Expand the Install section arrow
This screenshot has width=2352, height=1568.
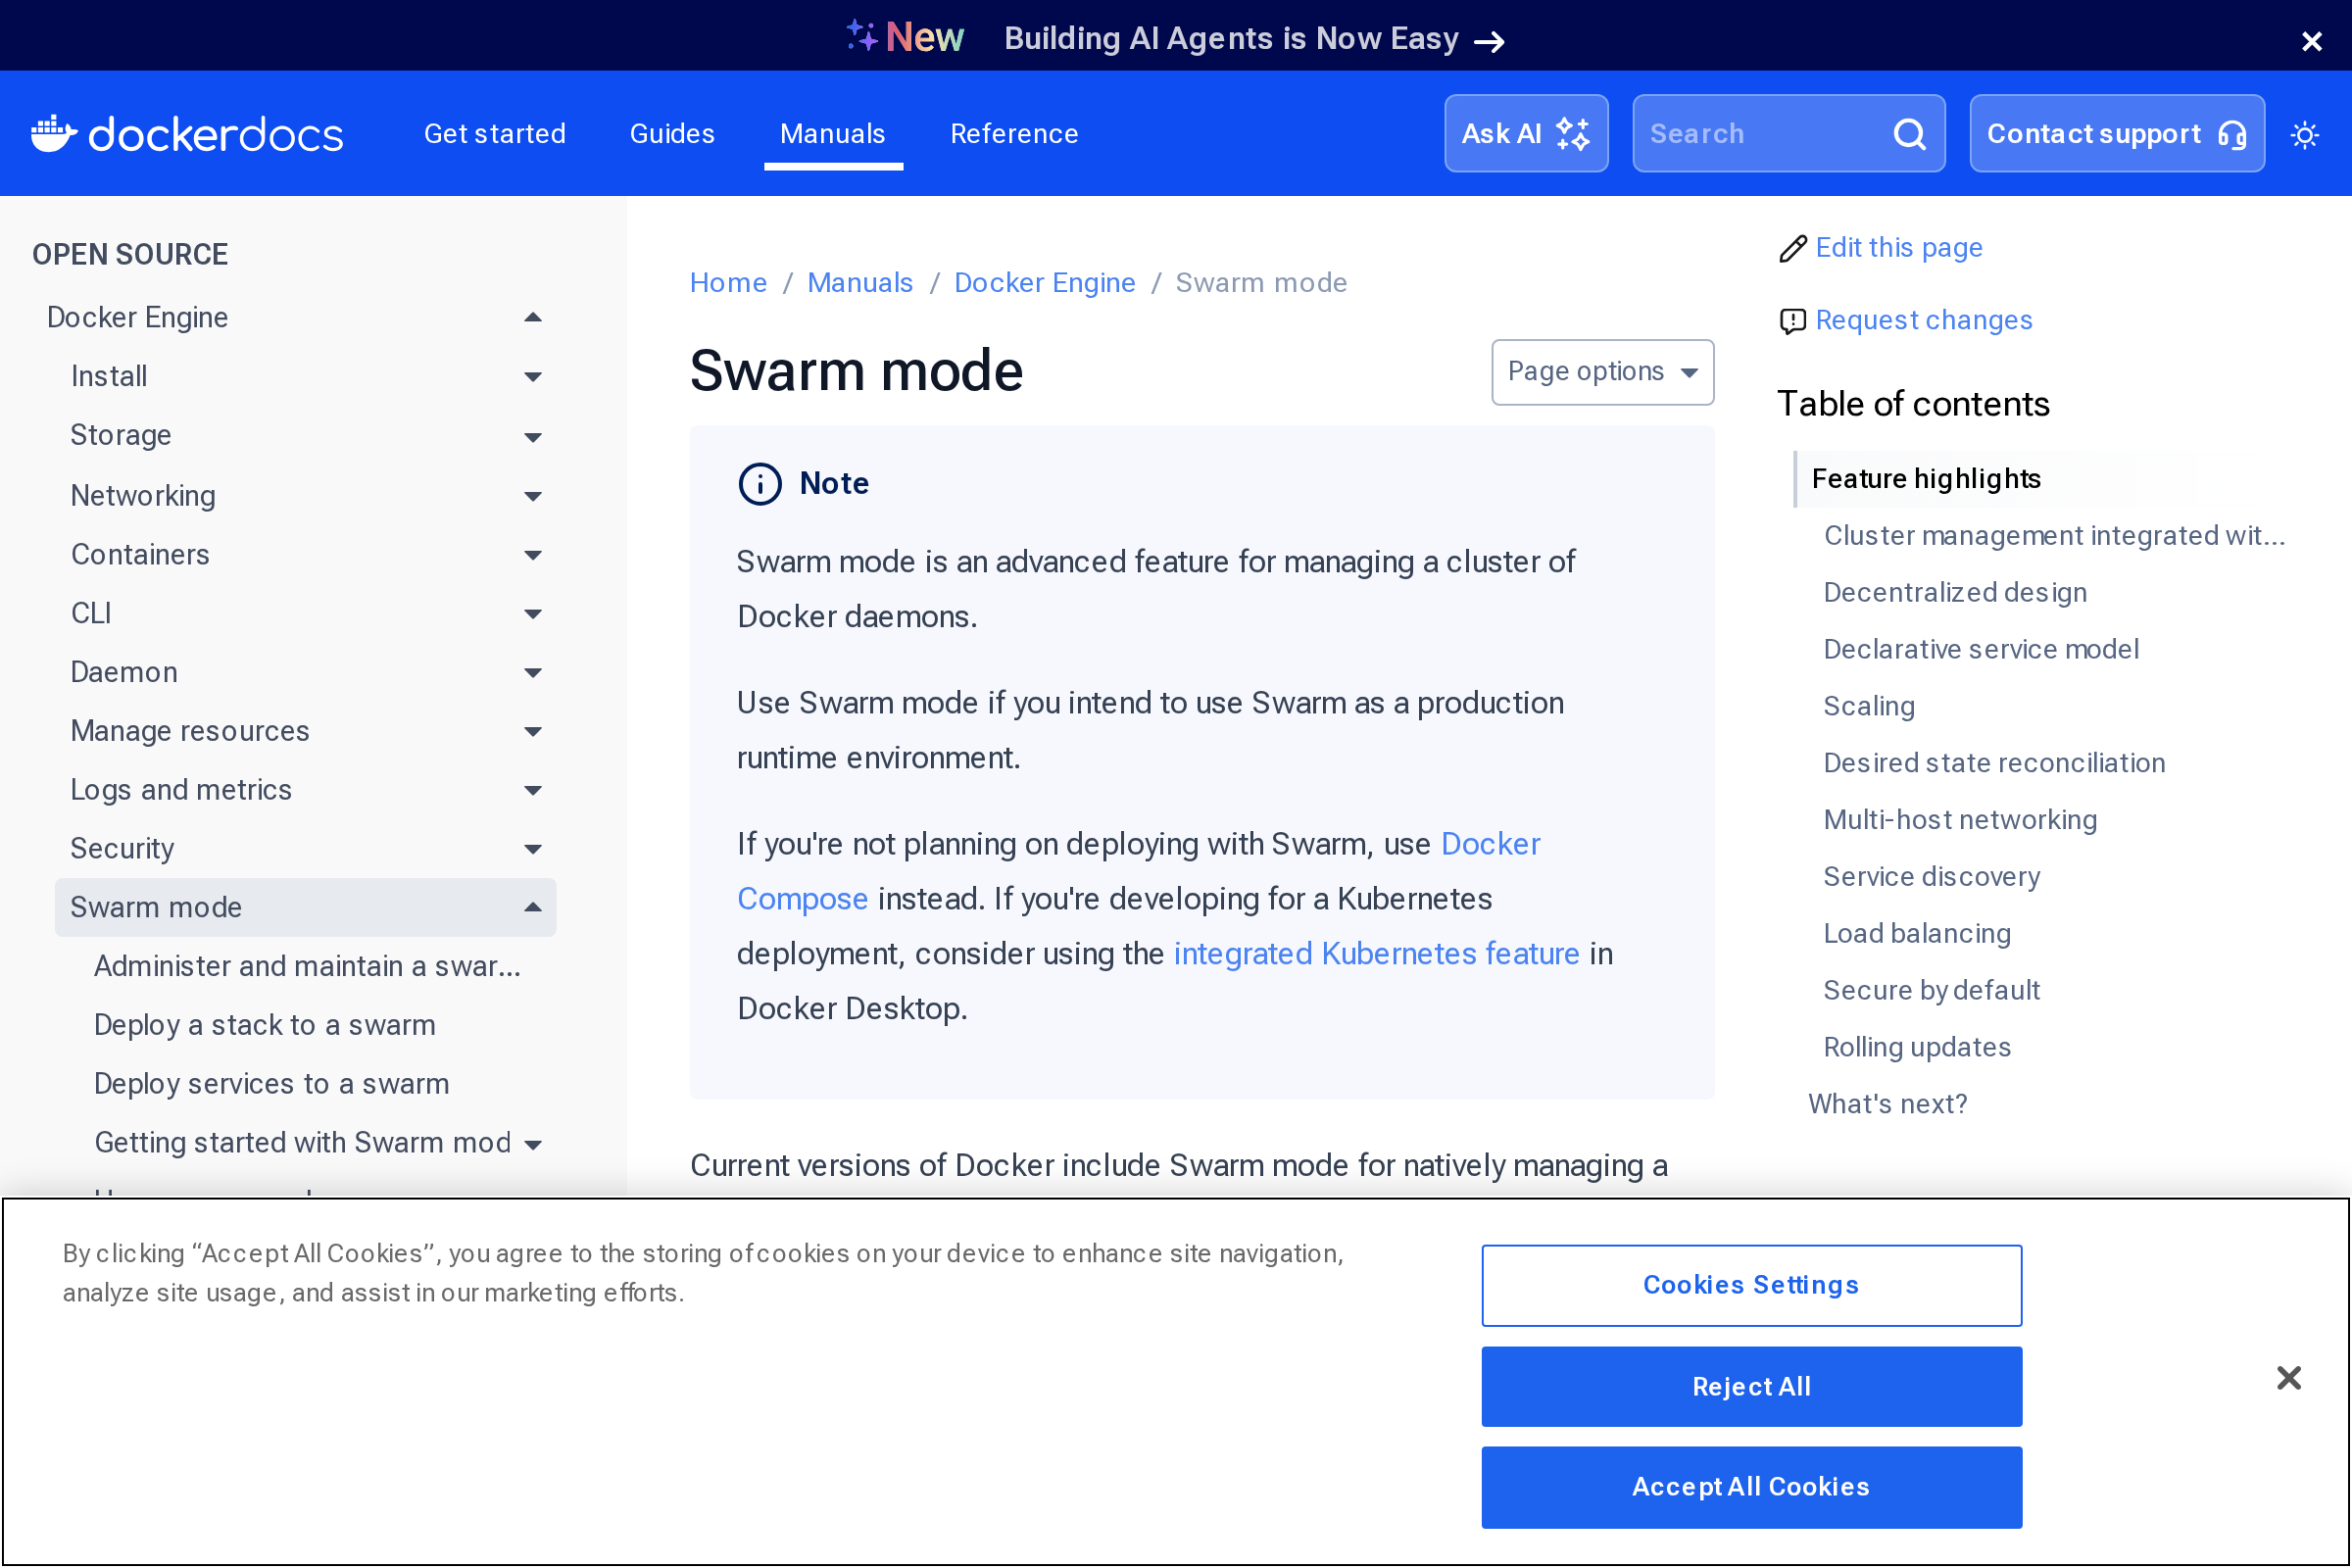point(533,377)
